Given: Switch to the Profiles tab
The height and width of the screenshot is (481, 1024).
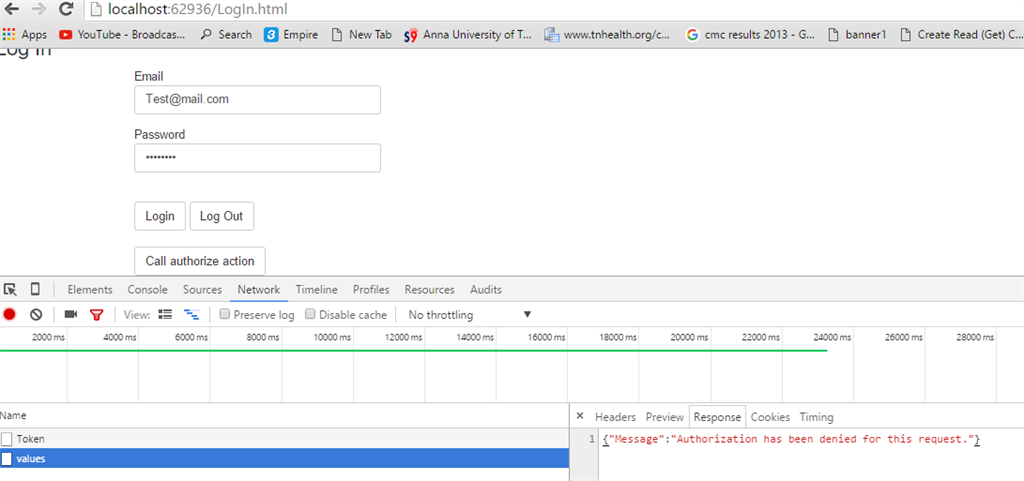Looking at the screenshot, I should coord(371,290).
